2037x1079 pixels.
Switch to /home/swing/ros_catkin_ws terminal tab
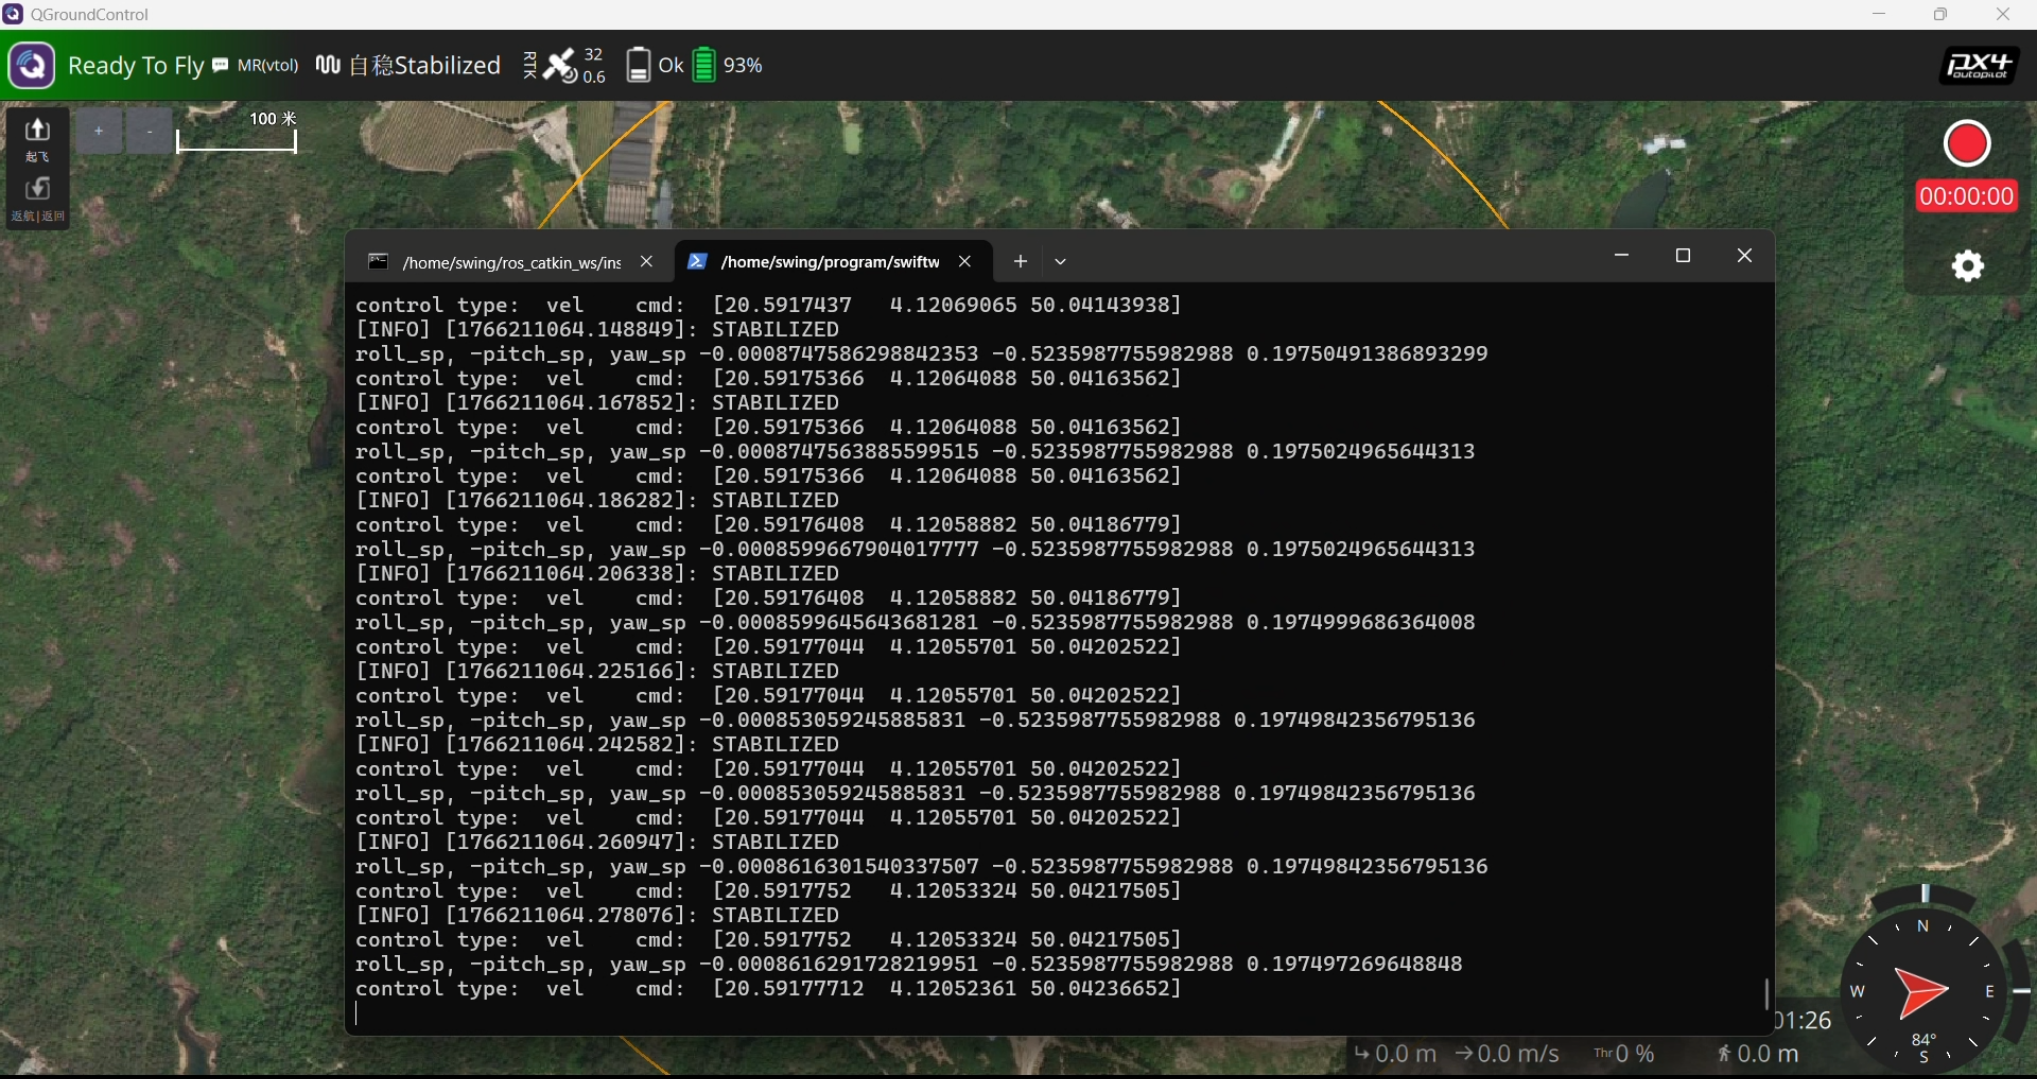(511, 262)
